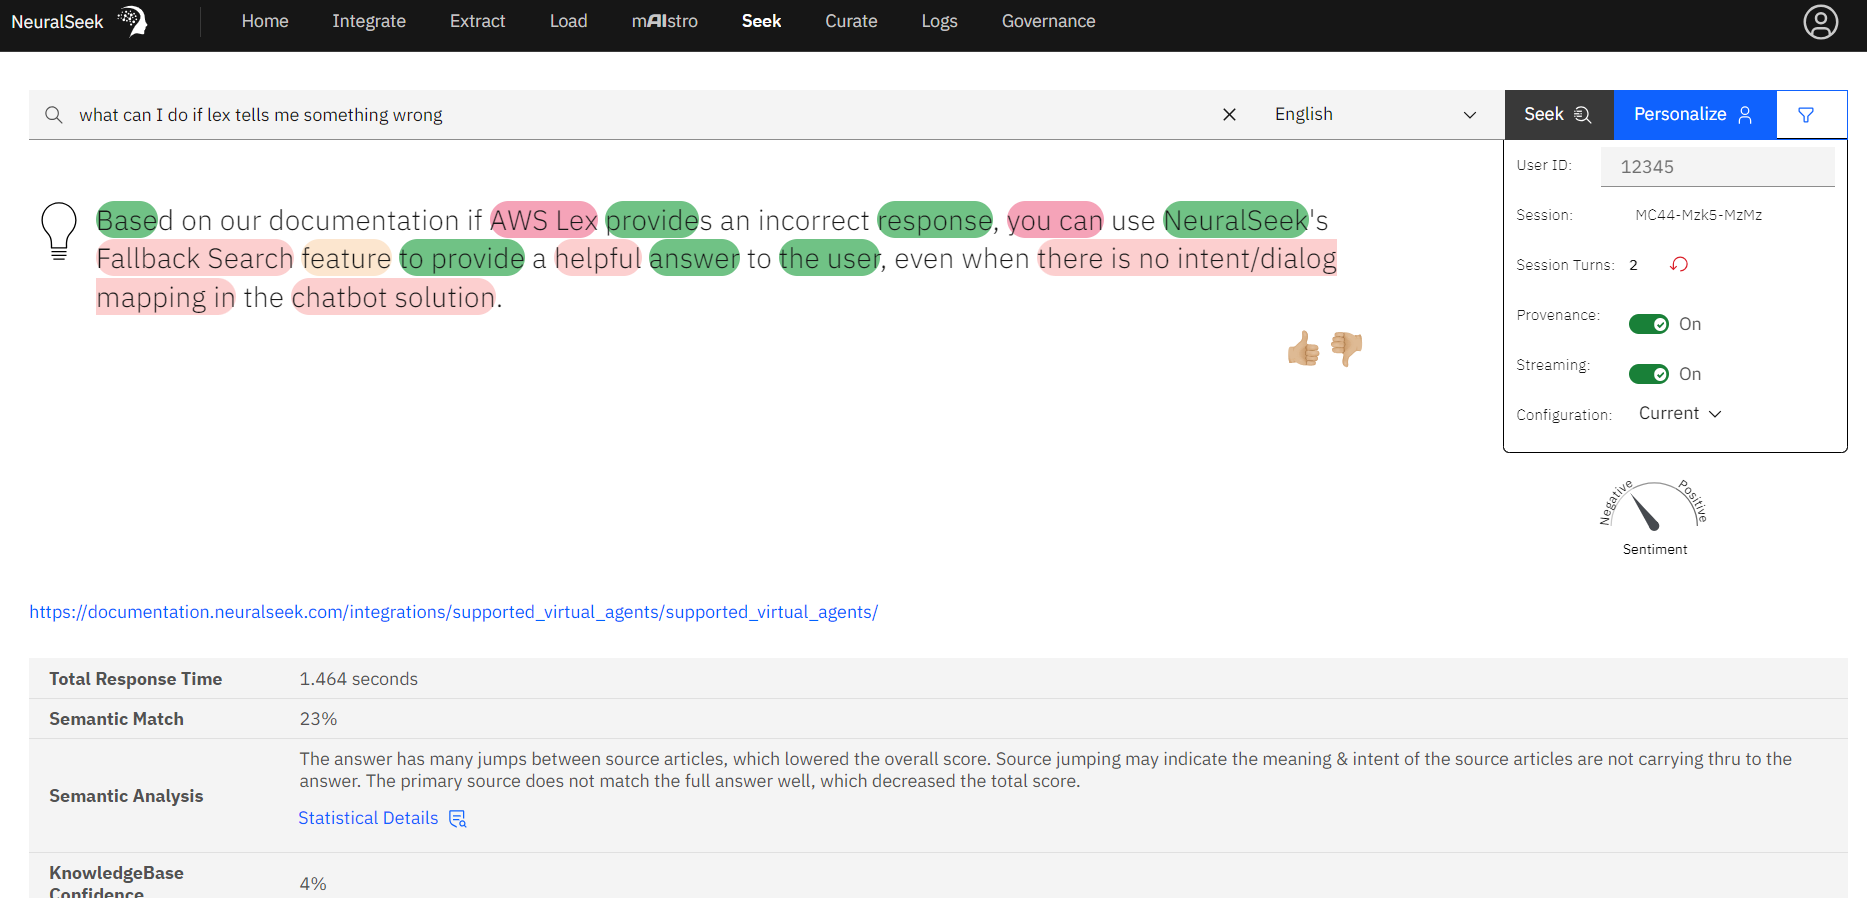The width and height of the screenshot is (1867, 898).
Task: Open the filter funnel button
Action: (1806, 115)
